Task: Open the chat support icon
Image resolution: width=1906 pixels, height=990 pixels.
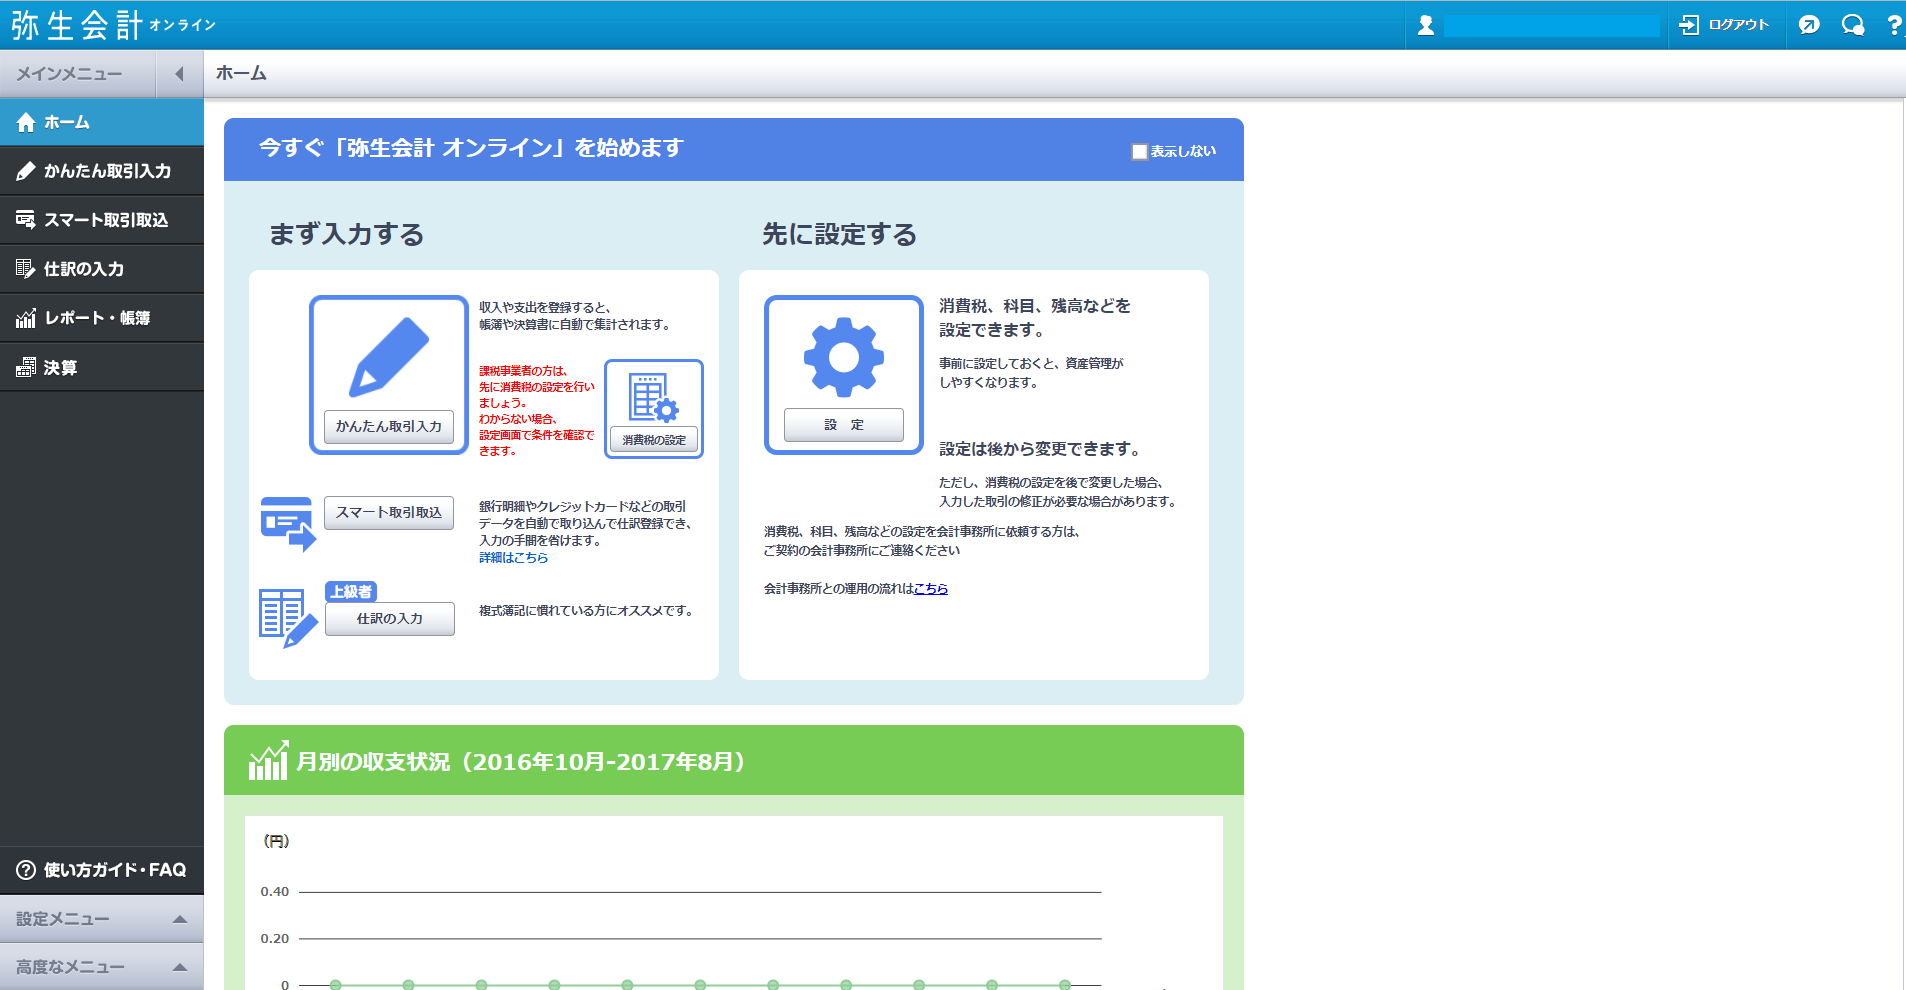Action: pos(1853,25)
